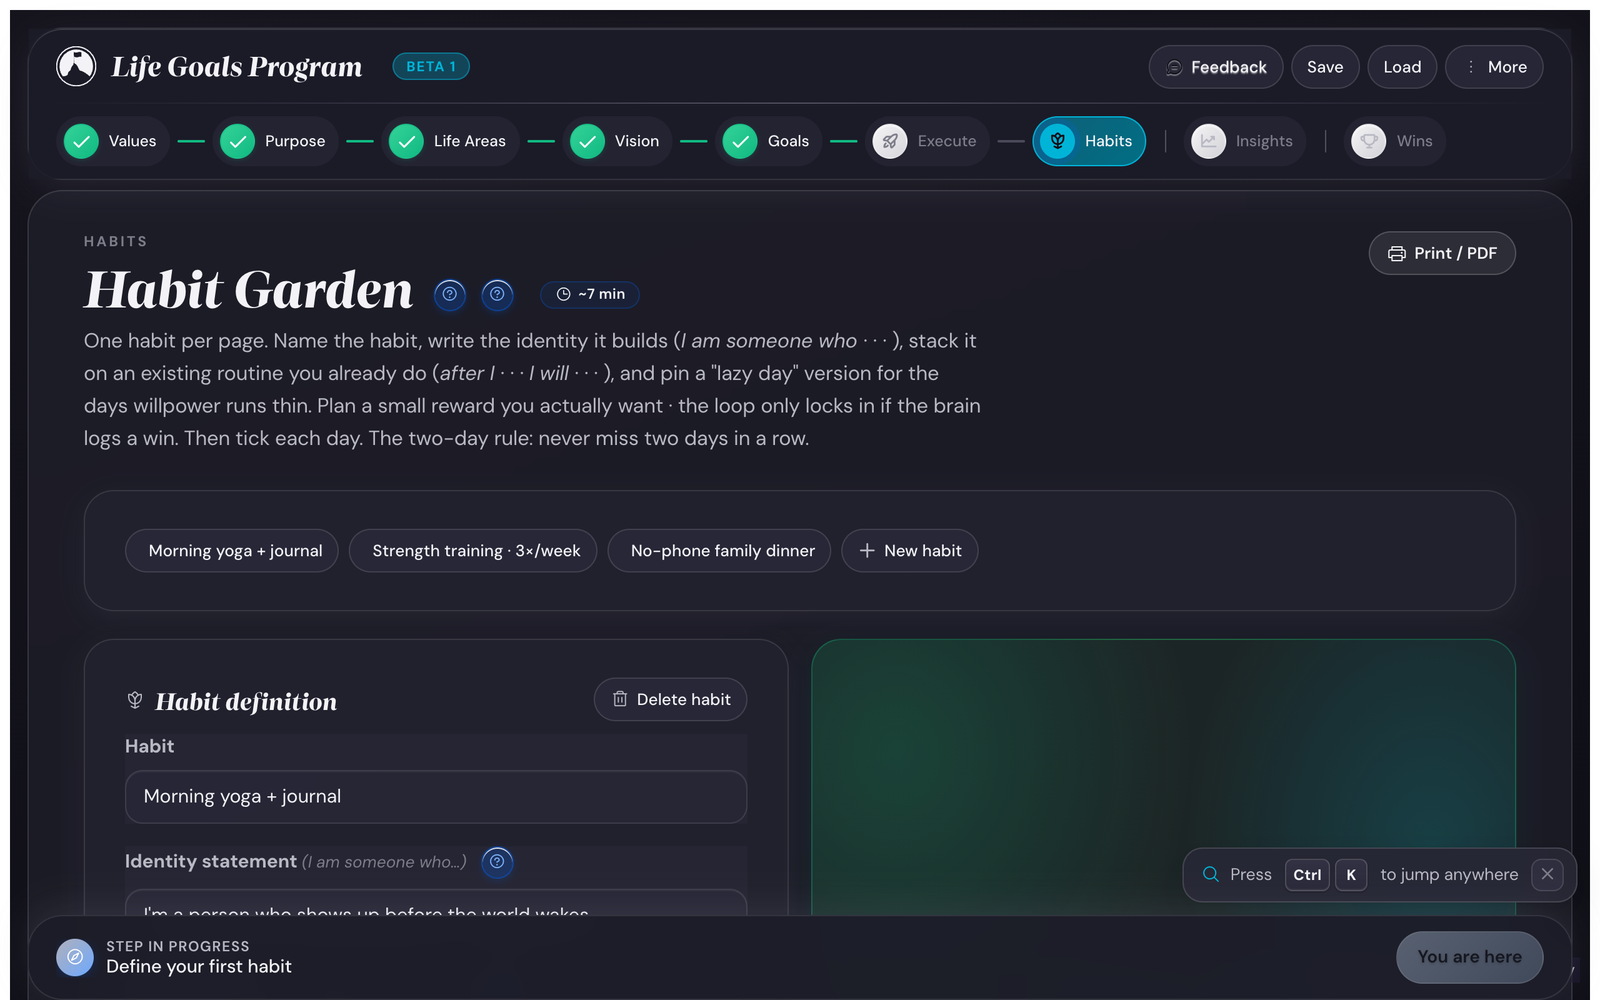Viewport: 1600px width, 1000px height.
Task: Click the Vision step checkmark icon
Action: tap(587, 141)
